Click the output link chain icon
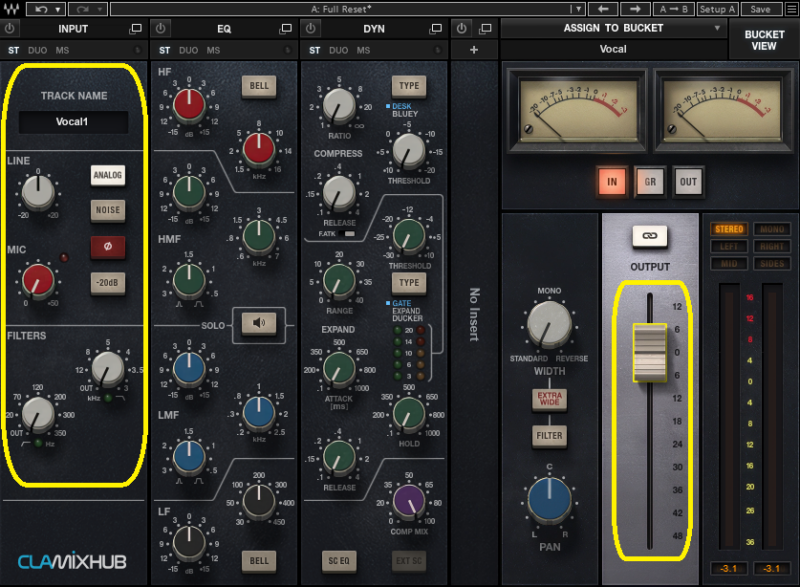This screenshot has width=800, height=587. click(648, 236)
